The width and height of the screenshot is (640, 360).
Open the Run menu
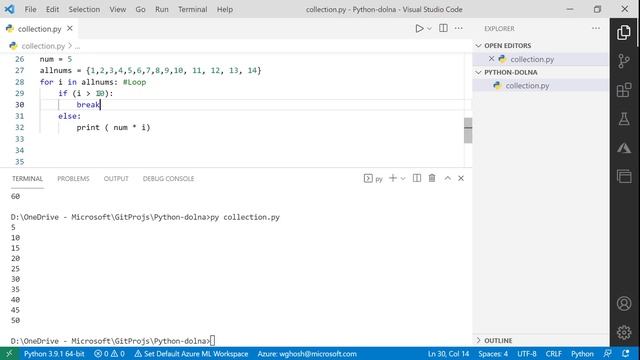pos(162,9)
